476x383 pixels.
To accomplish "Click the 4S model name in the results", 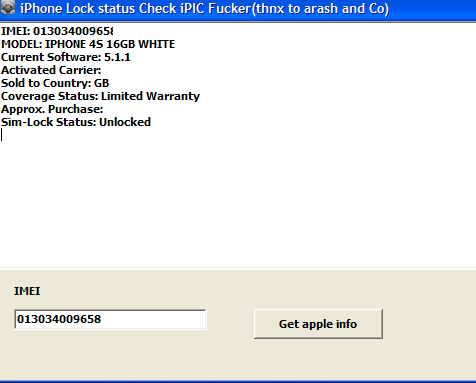I will pyautogui.click(x=96, y=44).
